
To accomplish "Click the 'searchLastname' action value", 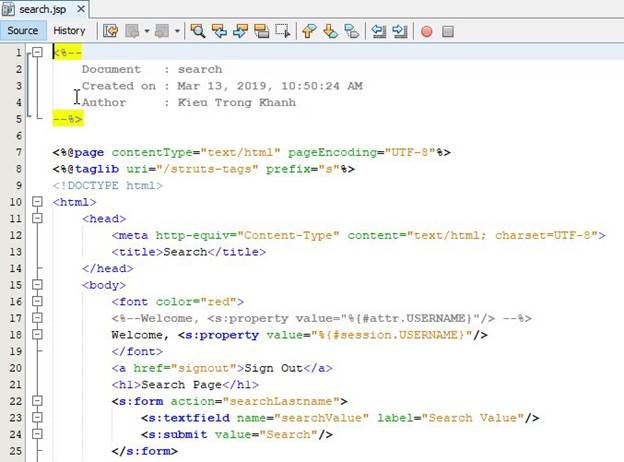I will 281,401.
